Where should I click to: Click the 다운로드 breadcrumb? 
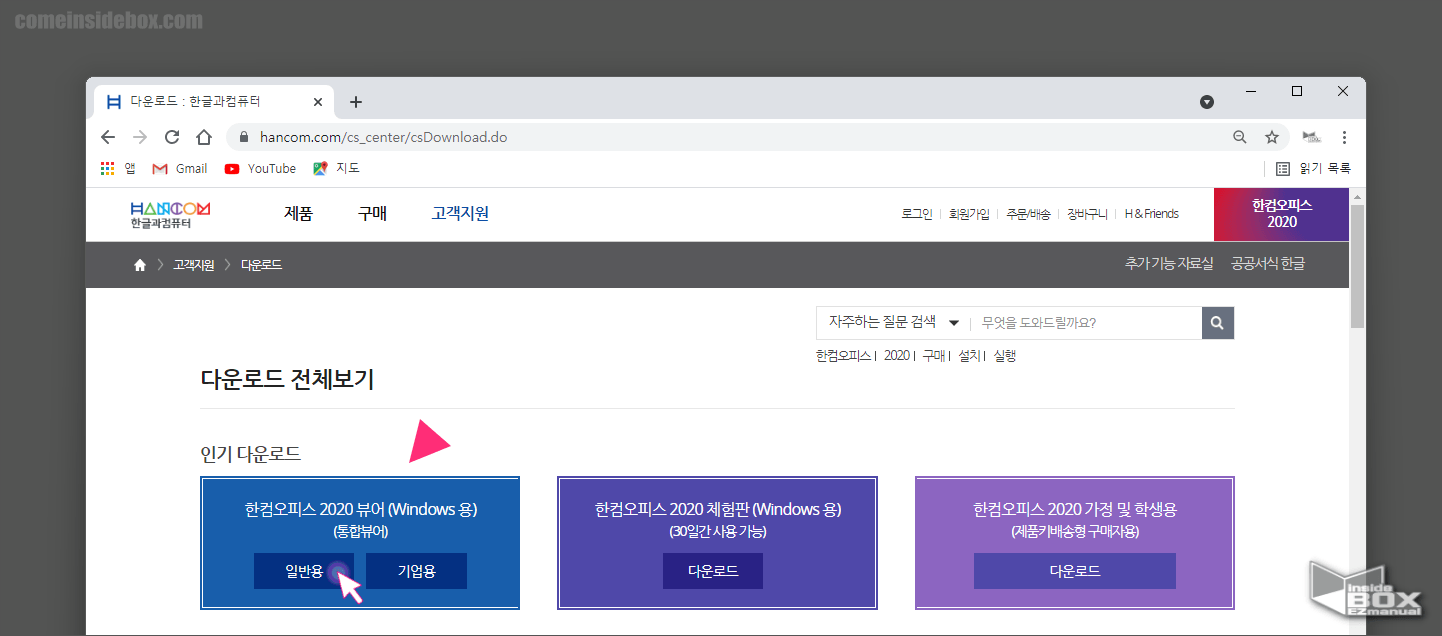(261, 265)
